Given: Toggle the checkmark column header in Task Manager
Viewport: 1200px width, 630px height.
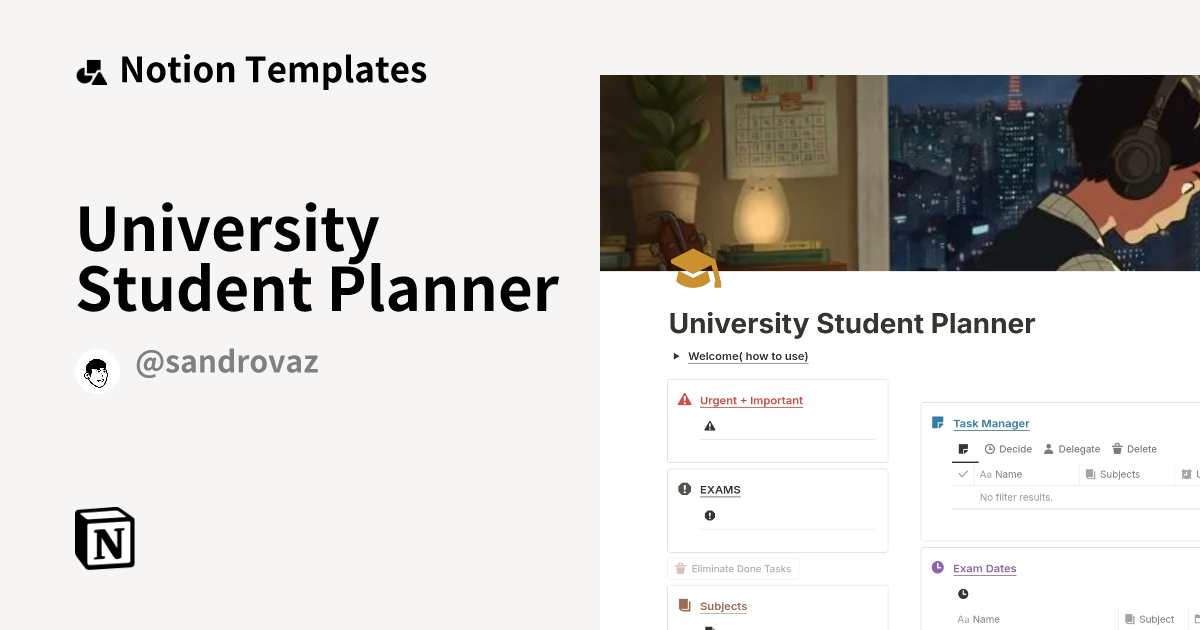Looking at the screenshot, I should pos(963,474).
